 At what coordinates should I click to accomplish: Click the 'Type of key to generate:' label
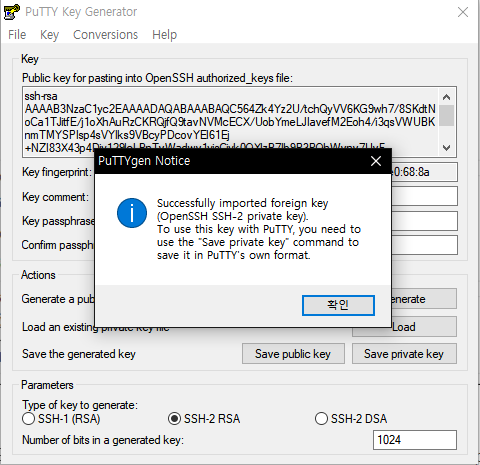pos(80,405)
